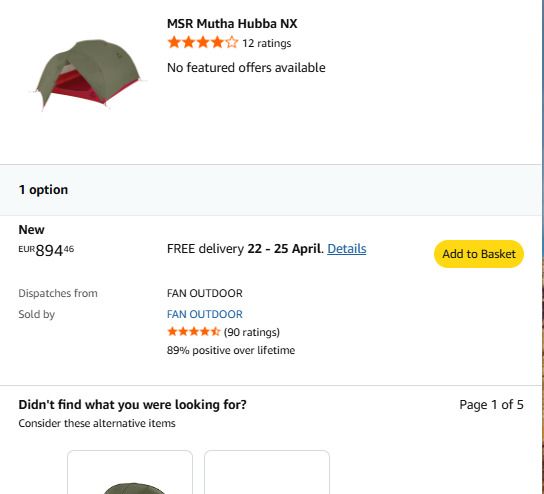
Task: Click the EUR 894.46 price
Action: coord(46,250)
